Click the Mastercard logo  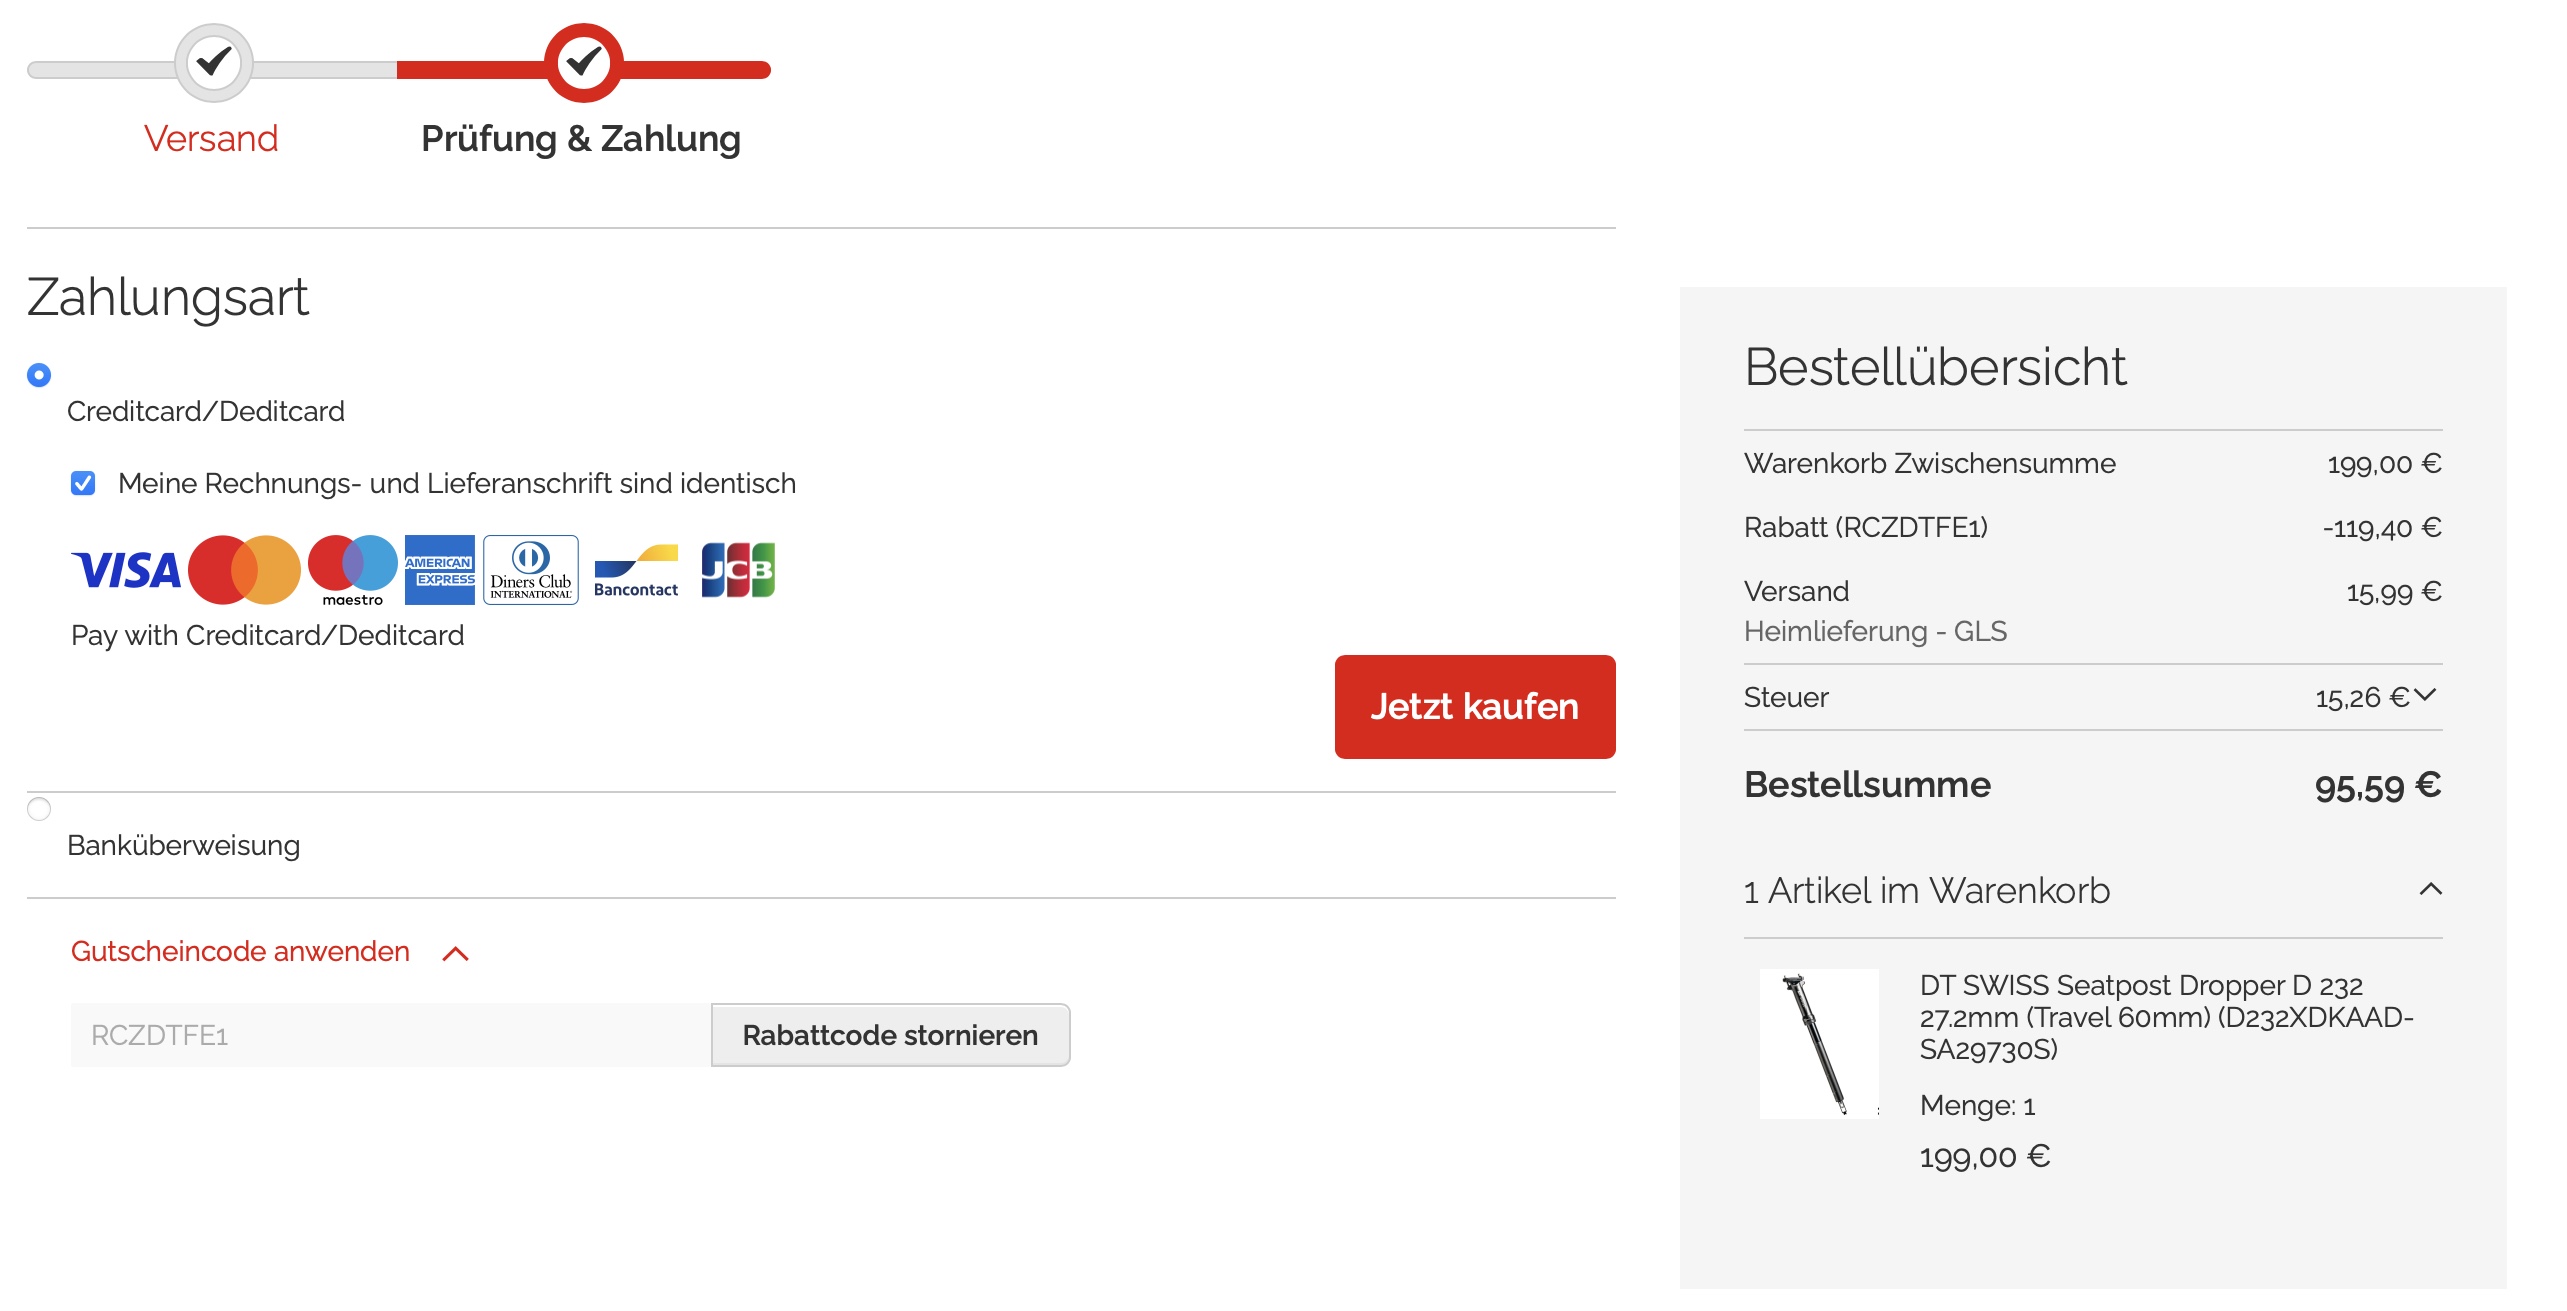[244, 570]
